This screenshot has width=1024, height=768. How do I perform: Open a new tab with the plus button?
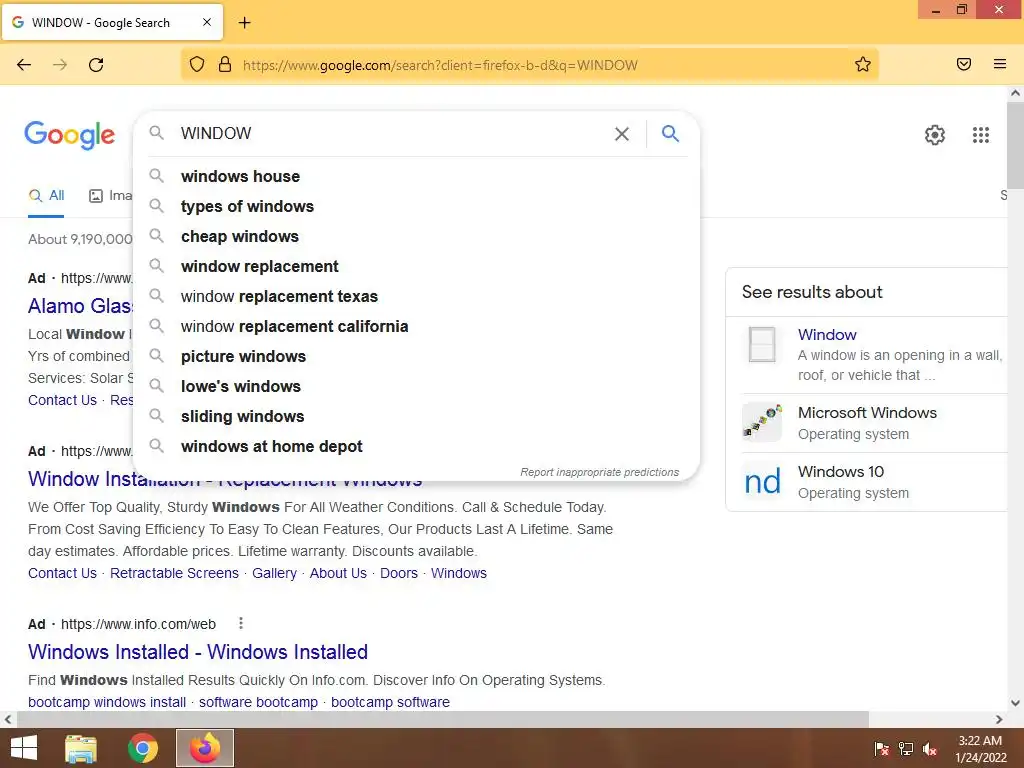[x=244, y=23]
